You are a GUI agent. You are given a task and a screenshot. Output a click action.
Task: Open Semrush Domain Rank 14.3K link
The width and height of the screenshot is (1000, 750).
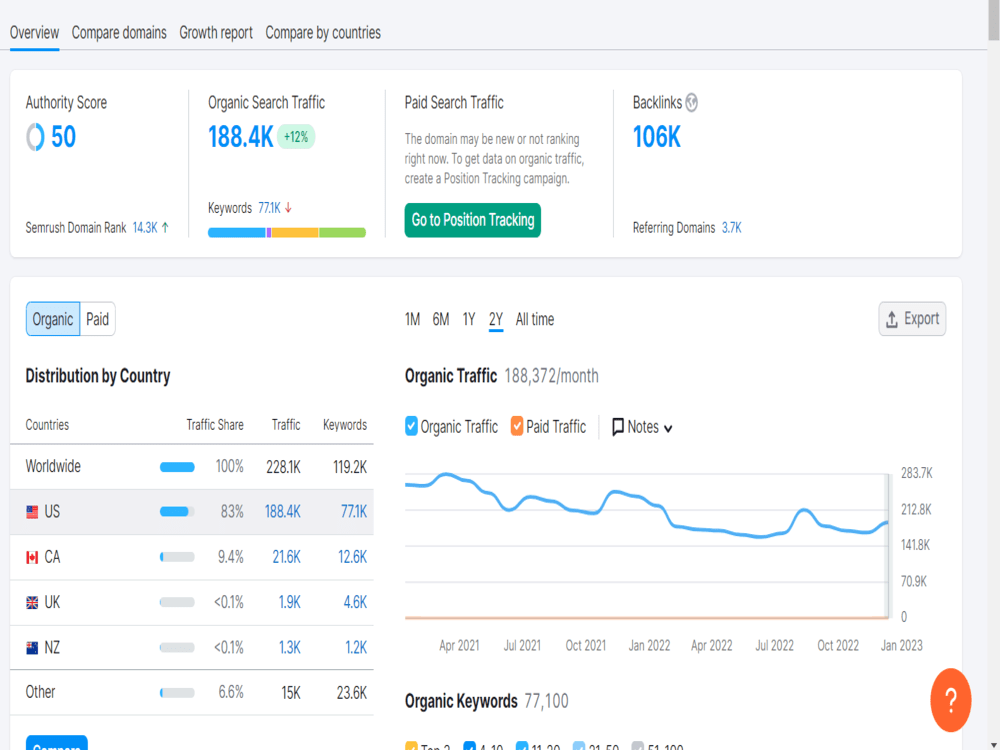coord(145,228)
